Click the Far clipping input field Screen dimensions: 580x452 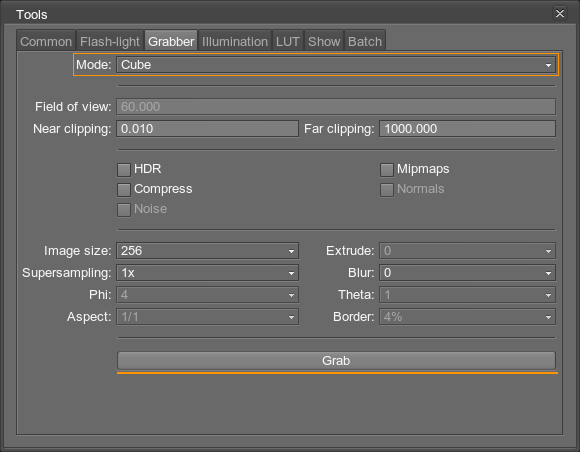[467, 129]
